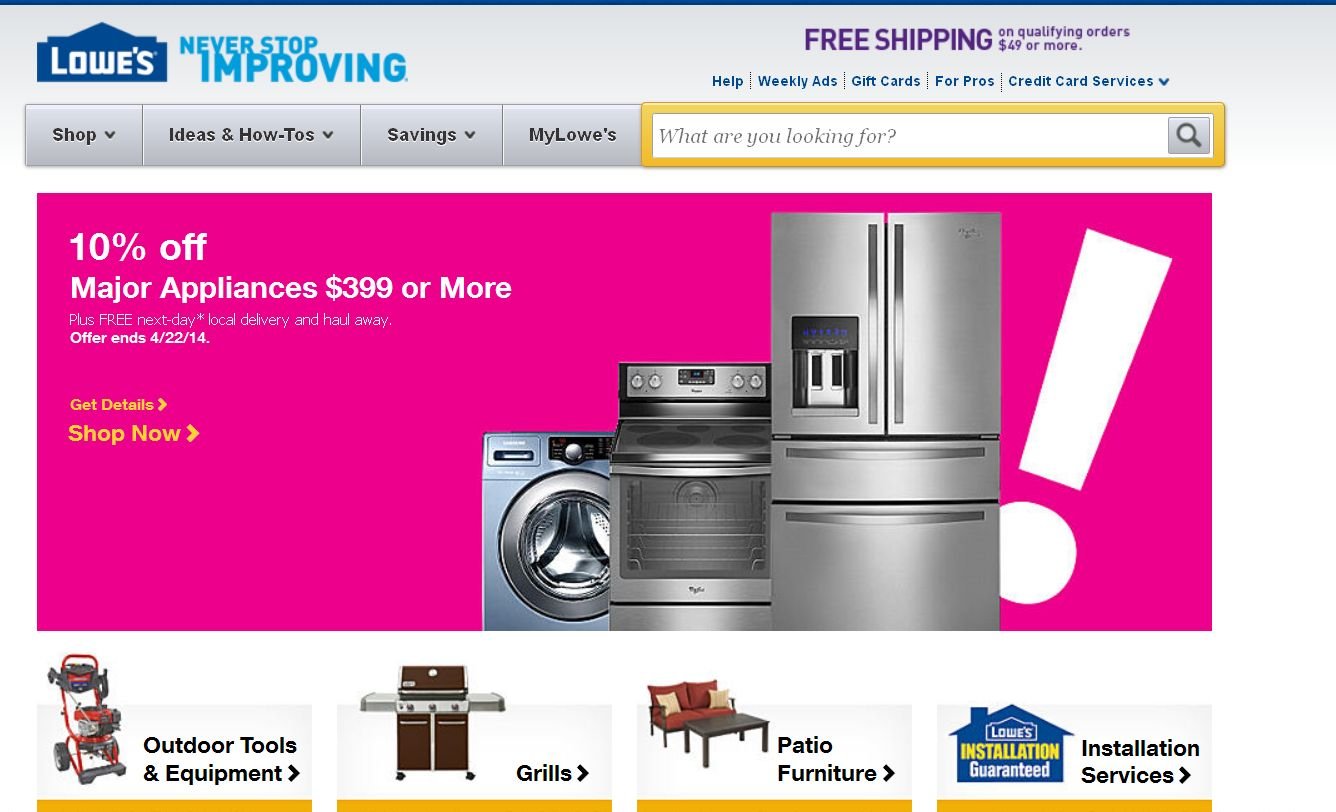
Task: Click the grill product image
Action: click(432, 722)
